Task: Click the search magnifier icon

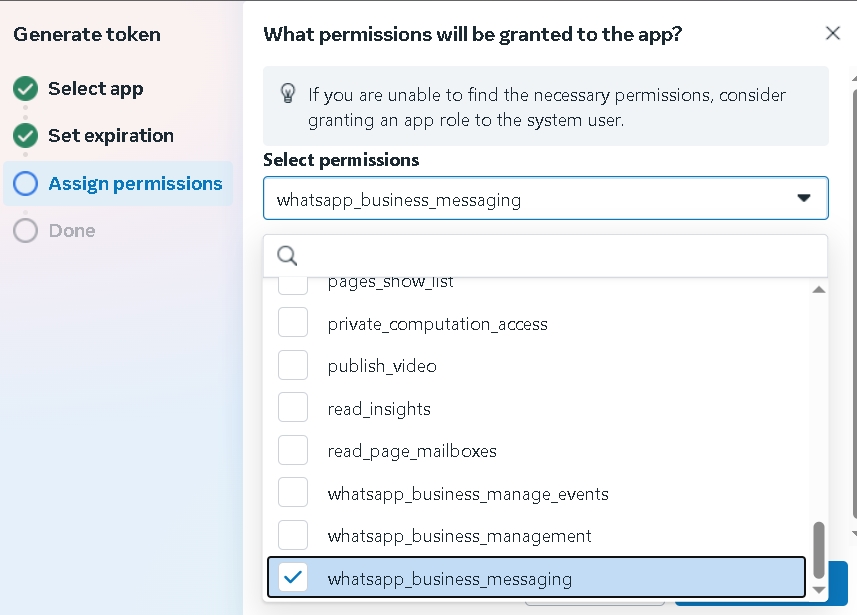Action: [x=287, y=256]
